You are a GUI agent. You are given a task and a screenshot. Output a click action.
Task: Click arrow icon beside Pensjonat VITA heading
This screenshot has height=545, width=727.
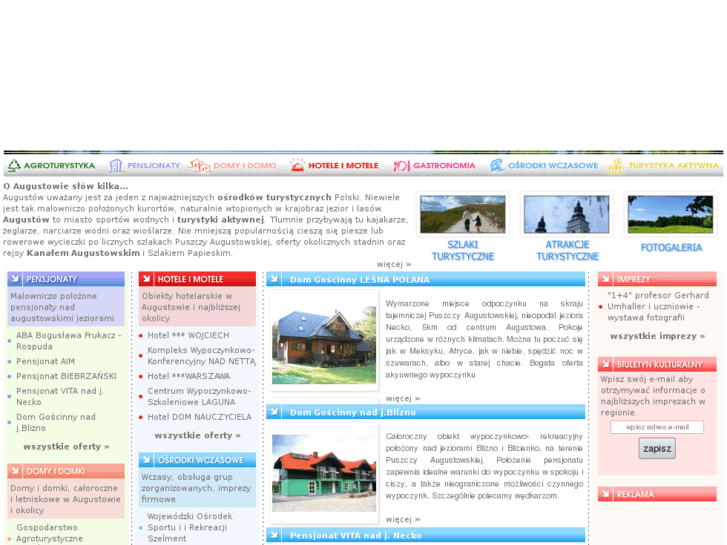click(274, 535)
